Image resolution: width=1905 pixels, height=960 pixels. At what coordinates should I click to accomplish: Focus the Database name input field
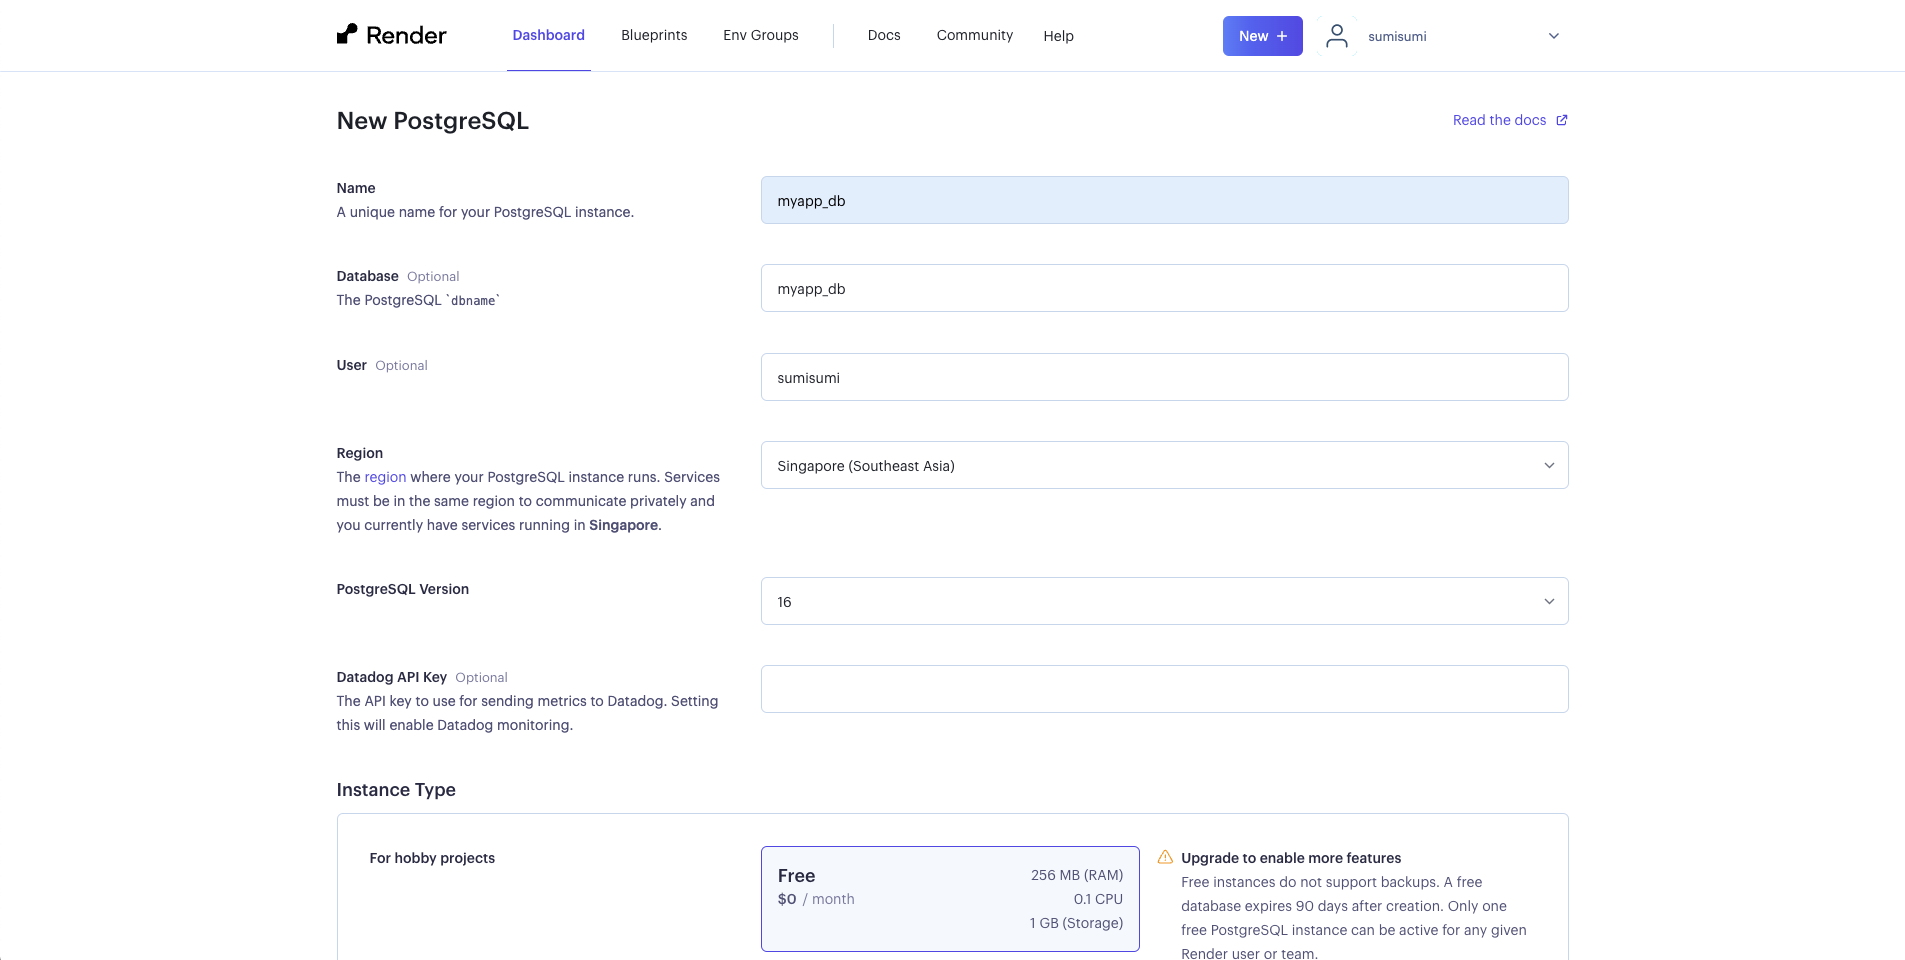click(1164, 288)
